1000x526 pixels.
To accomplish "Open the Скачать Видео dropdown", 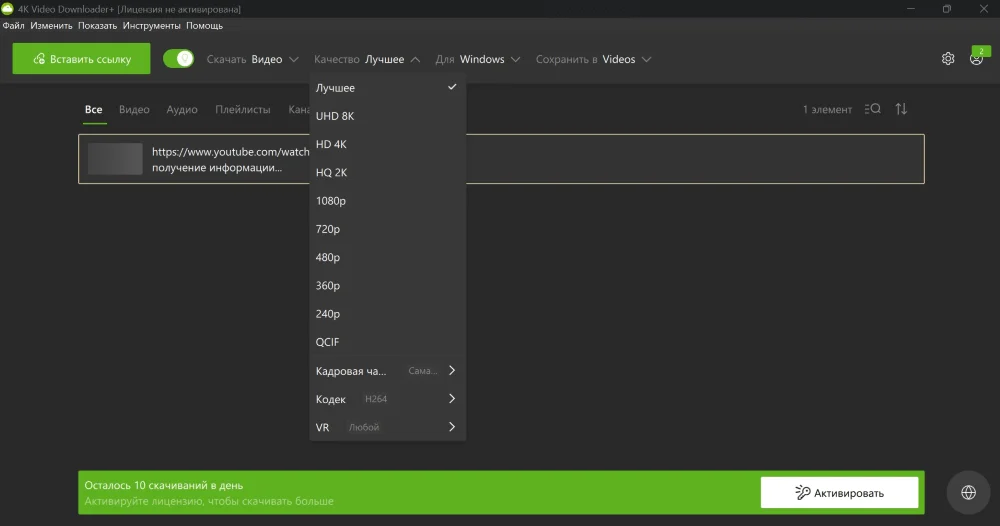I will (x=254, y=59).
